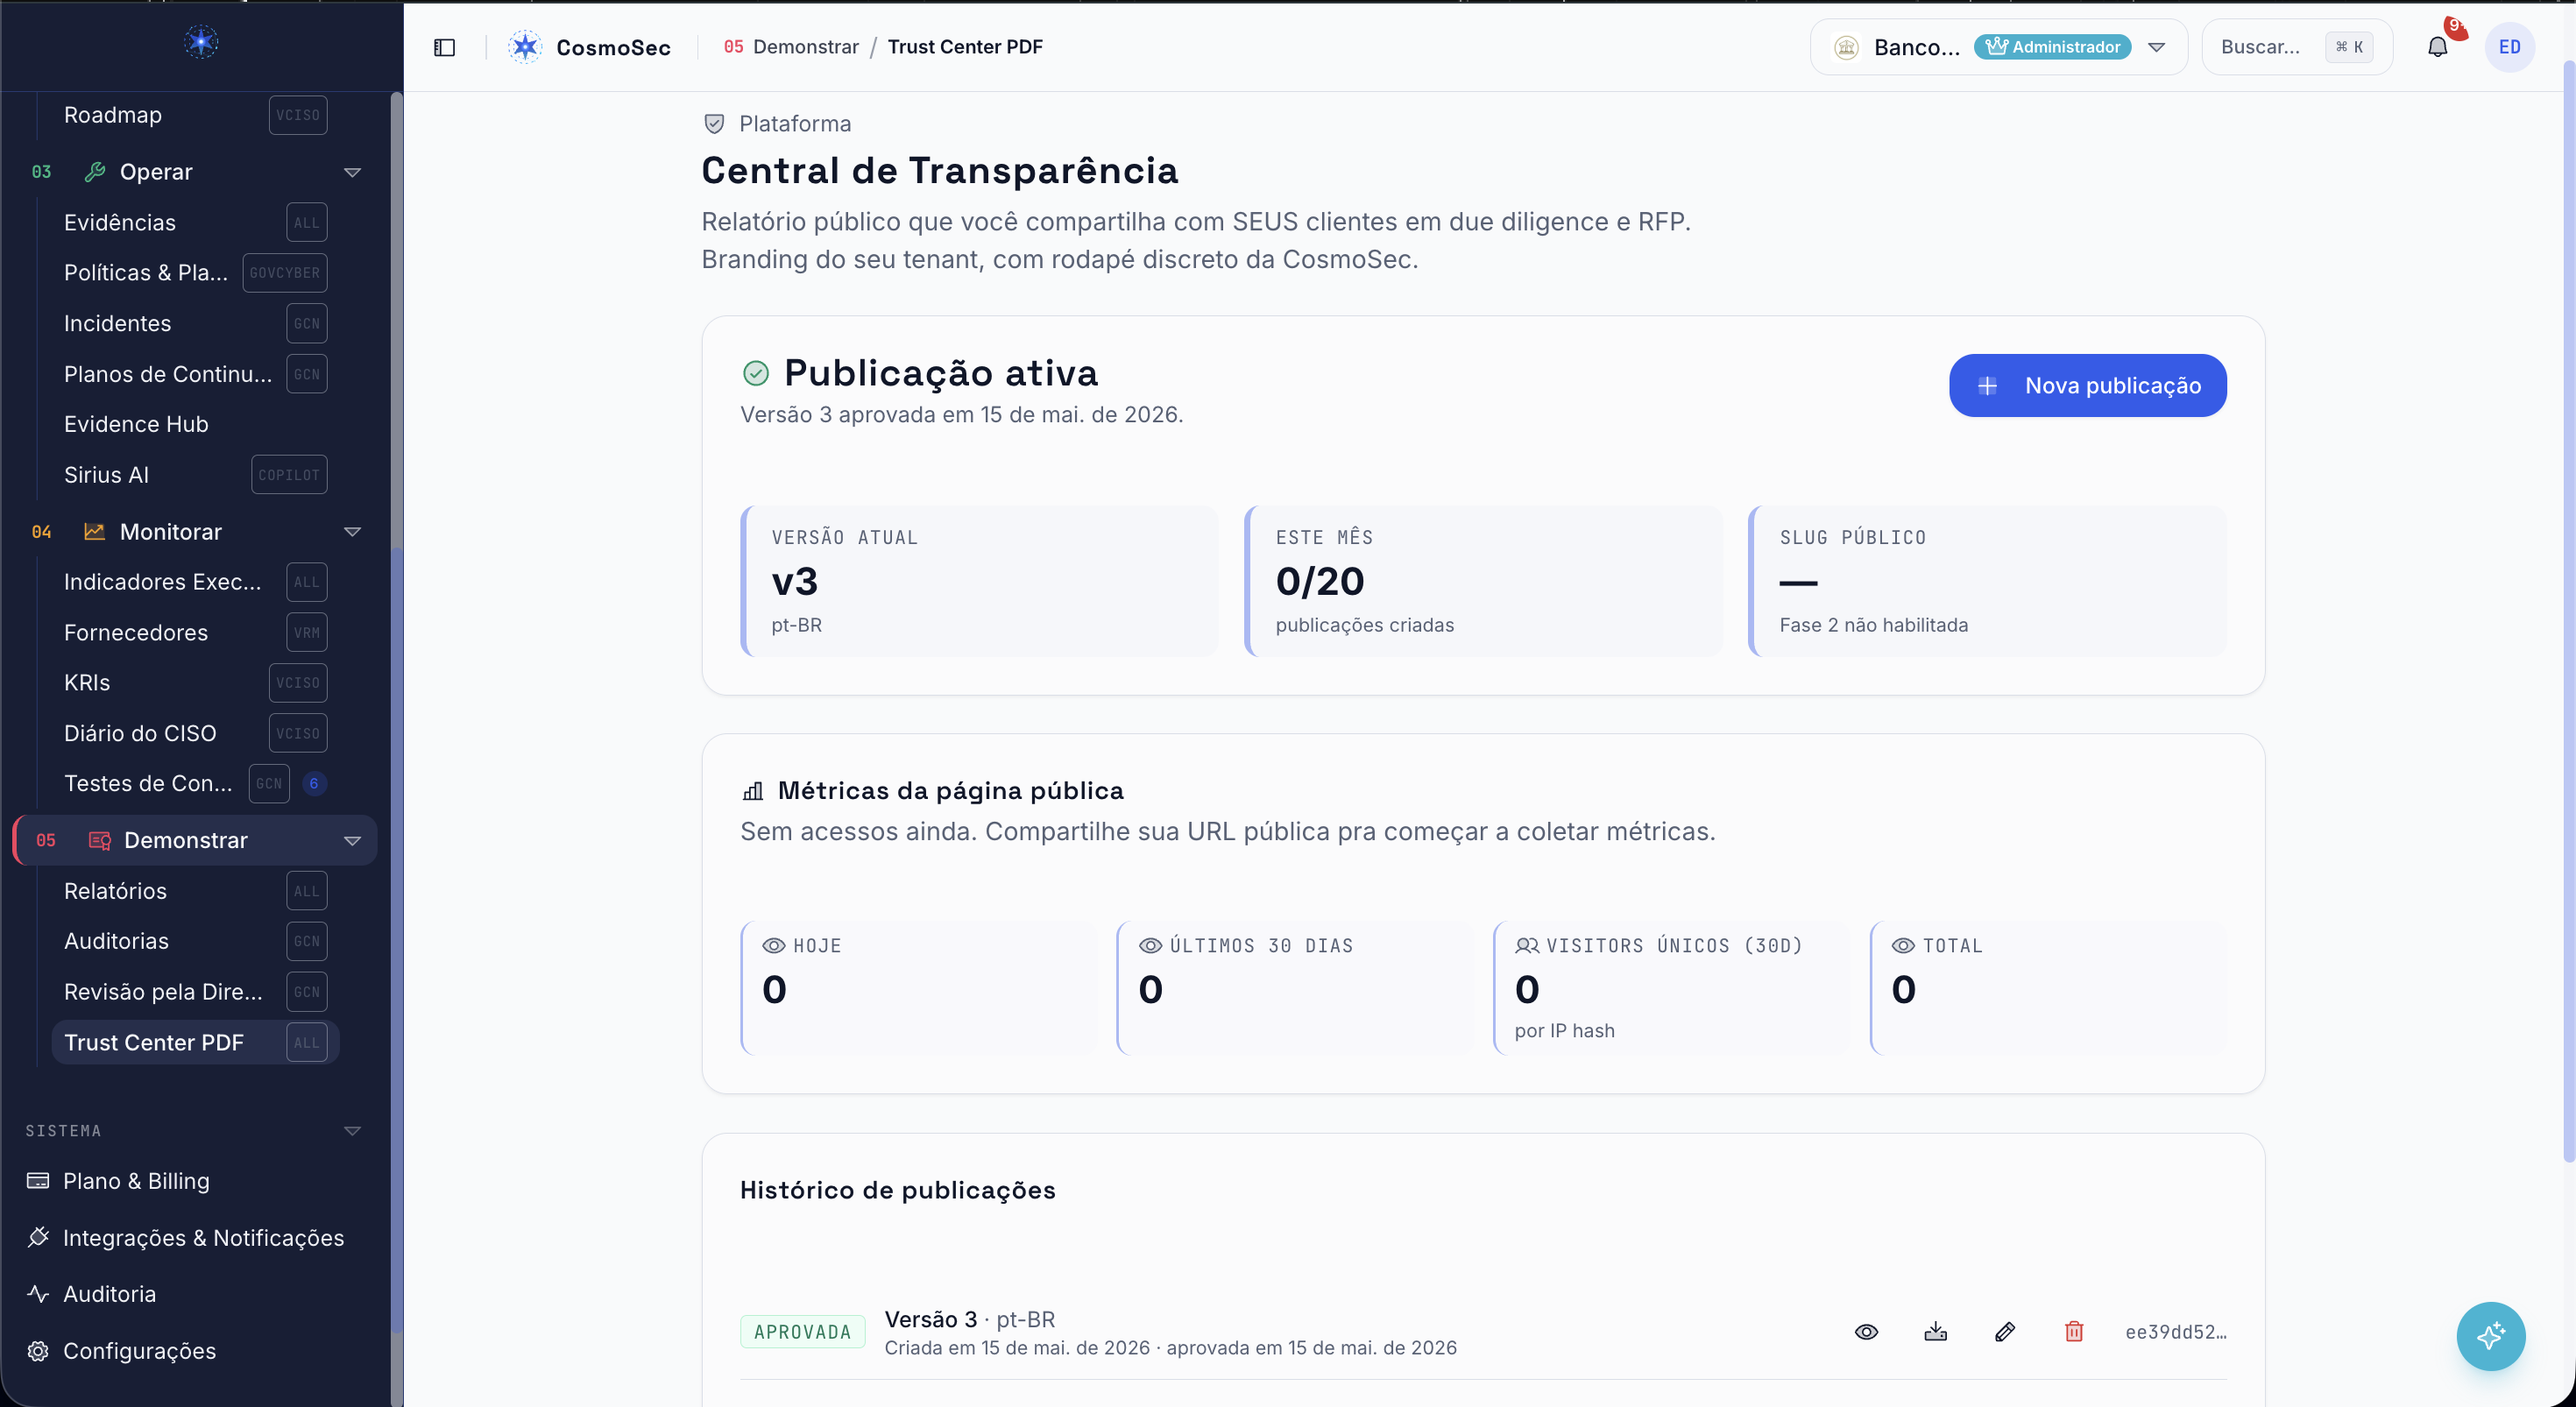
Task: Collapse the Monitorar section
Action: [352, 532]
